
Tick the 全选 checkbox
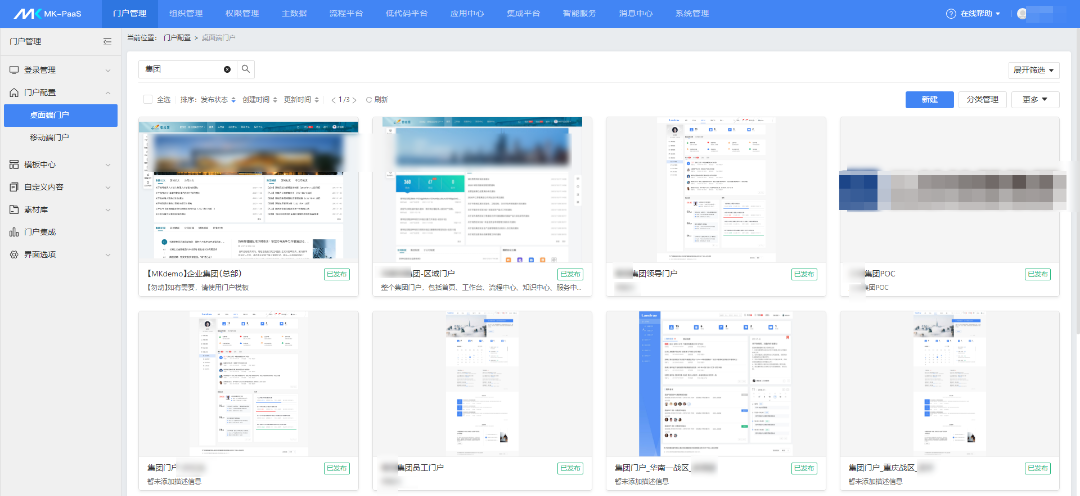click(x=148, y=99)
